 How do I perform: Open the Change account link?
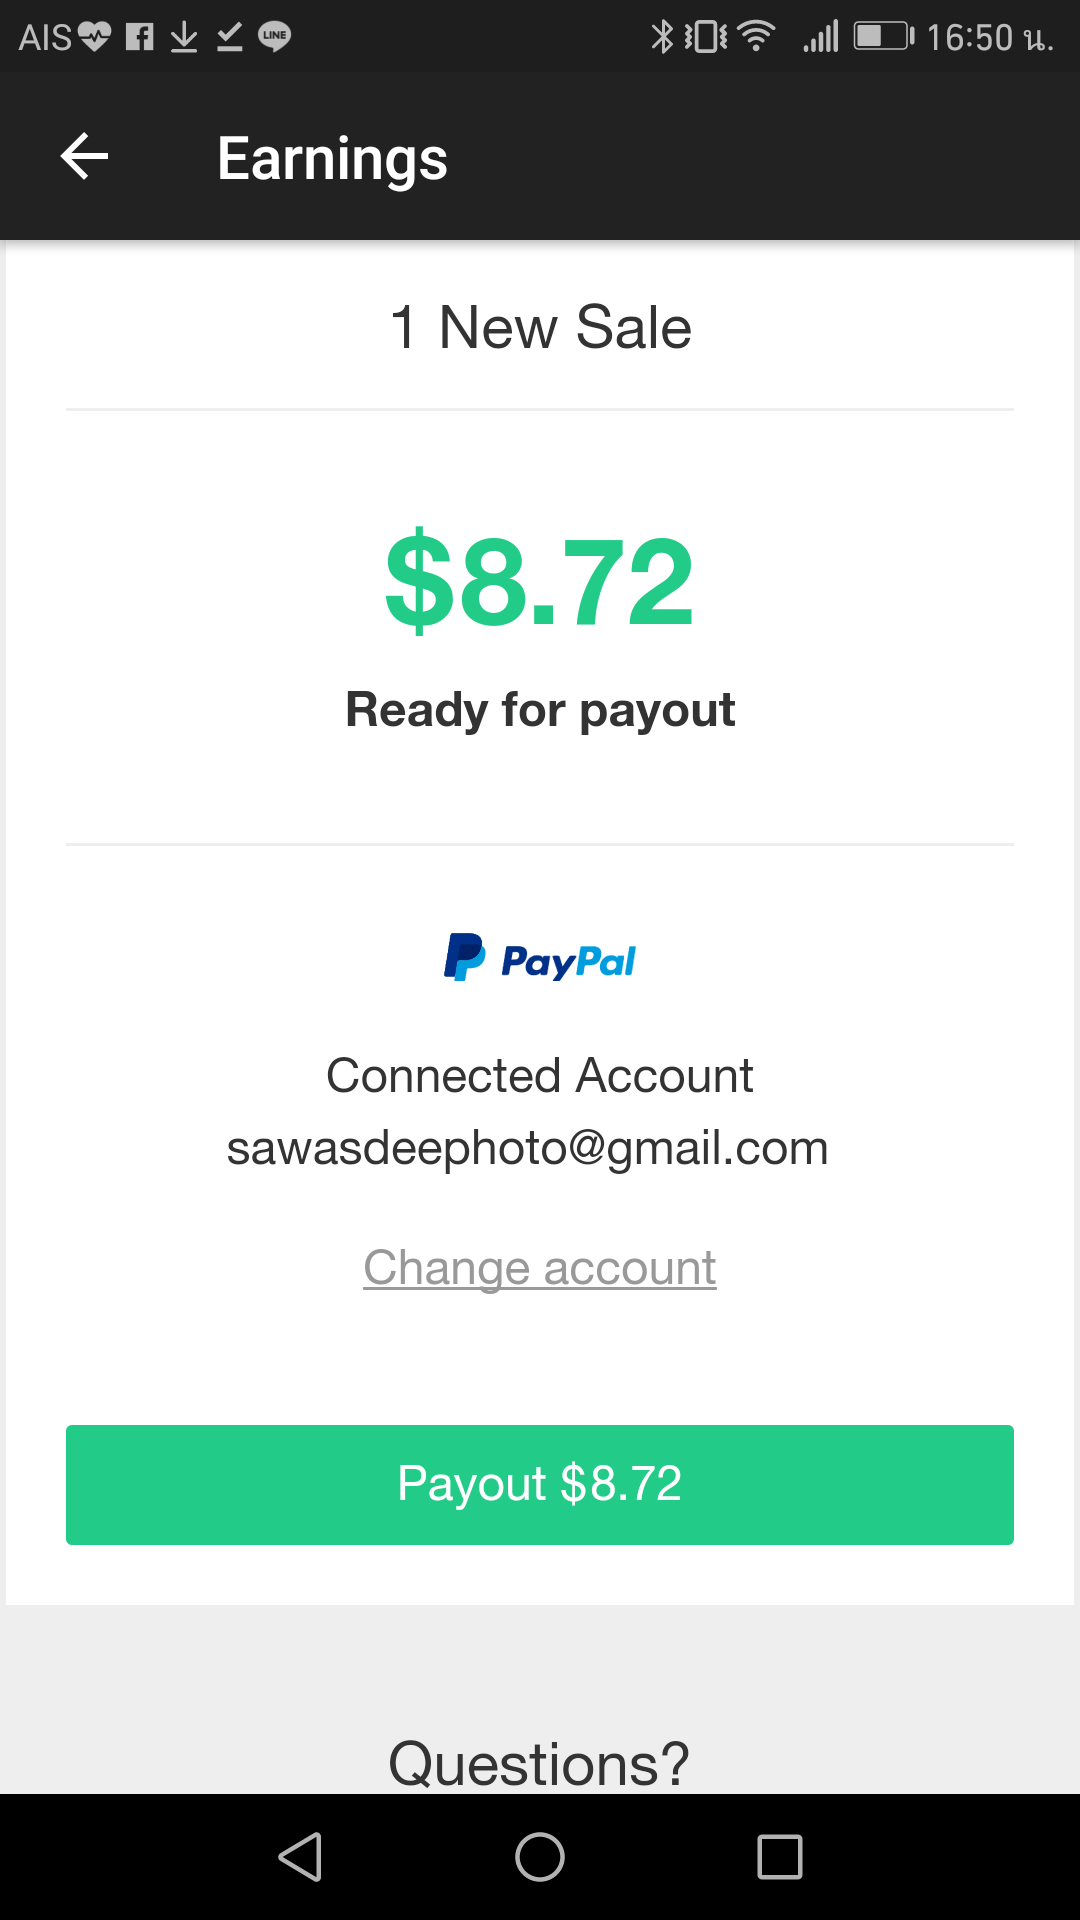[540, 1268]
